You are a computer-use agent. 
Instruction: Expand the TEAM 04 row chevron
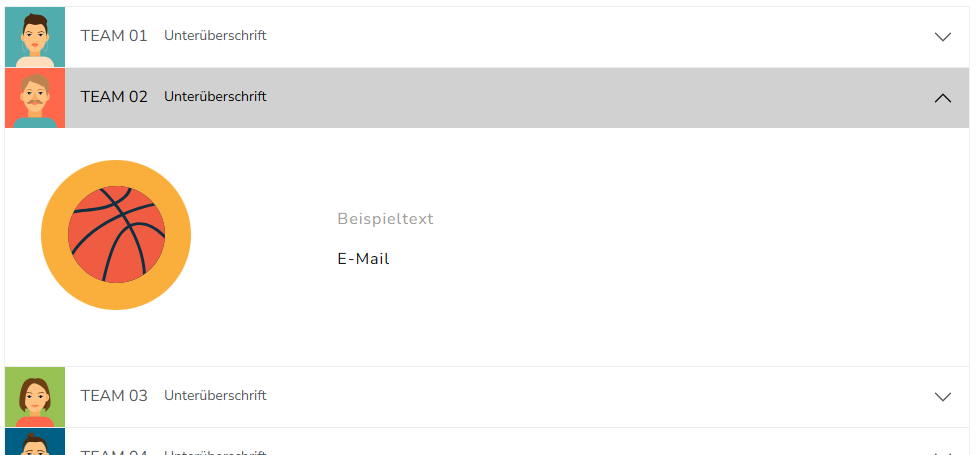942,451
